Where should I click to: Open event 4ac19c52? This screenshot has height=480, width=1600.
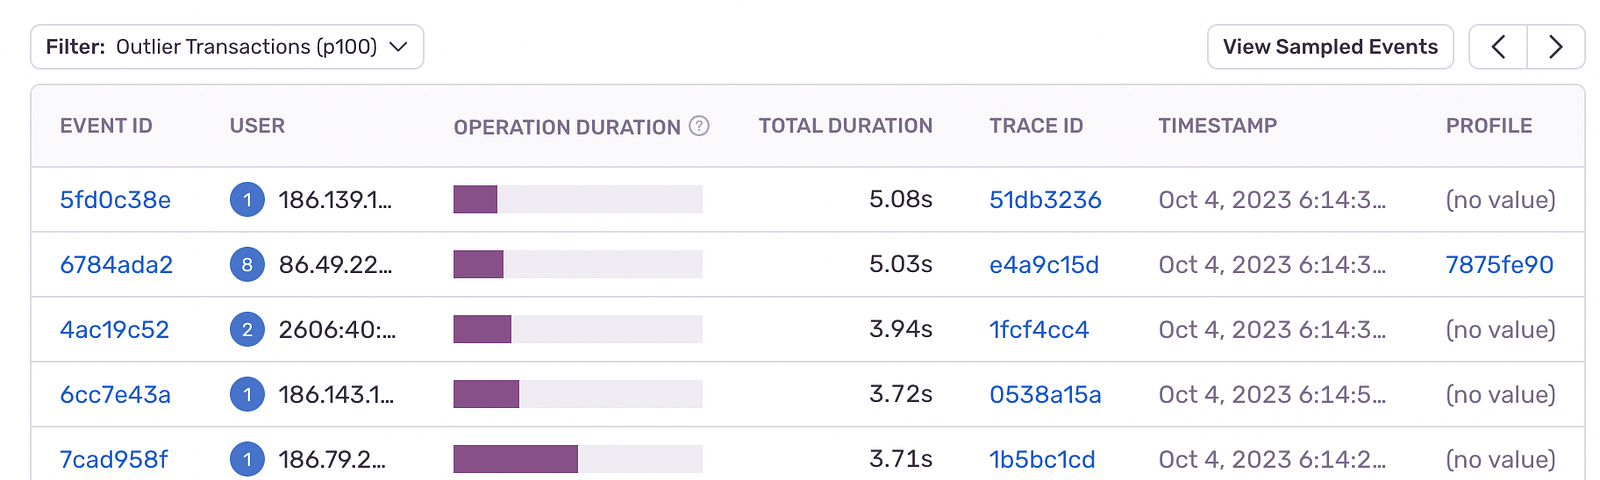114,330
